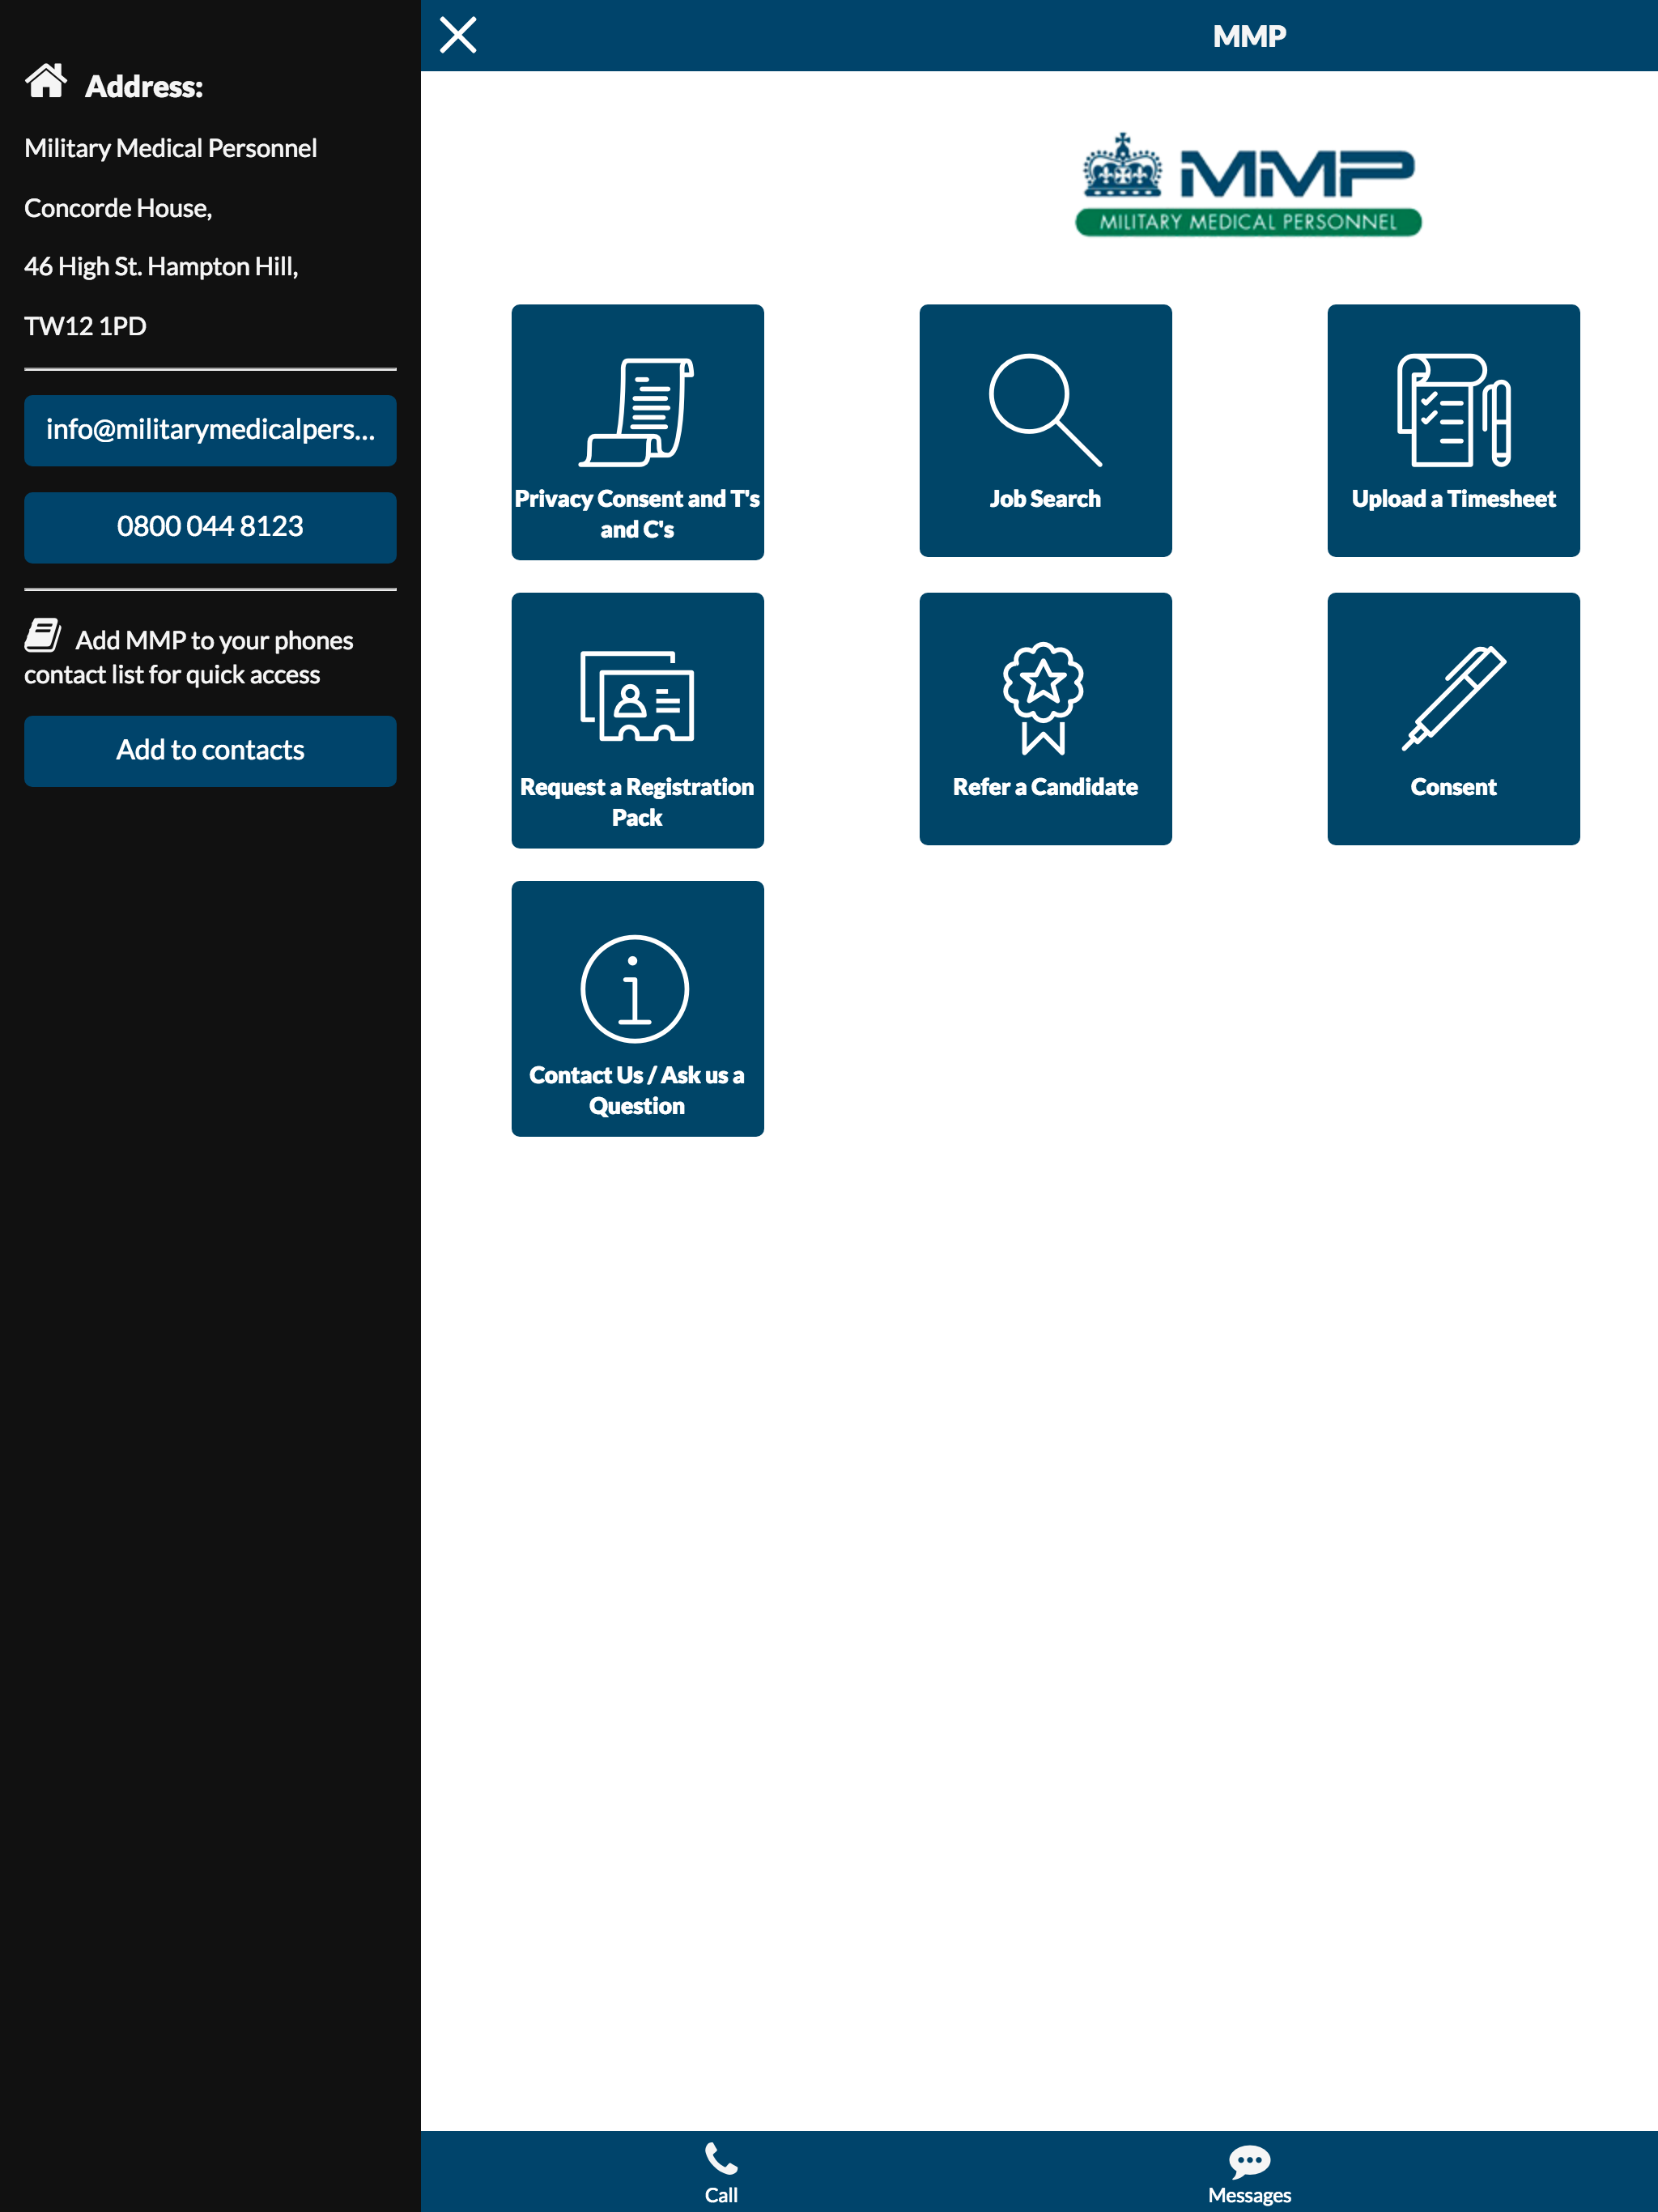Open Messages from the bottom bar
Viewport: 1658px width, 2212px height.
(1249, 2174)
